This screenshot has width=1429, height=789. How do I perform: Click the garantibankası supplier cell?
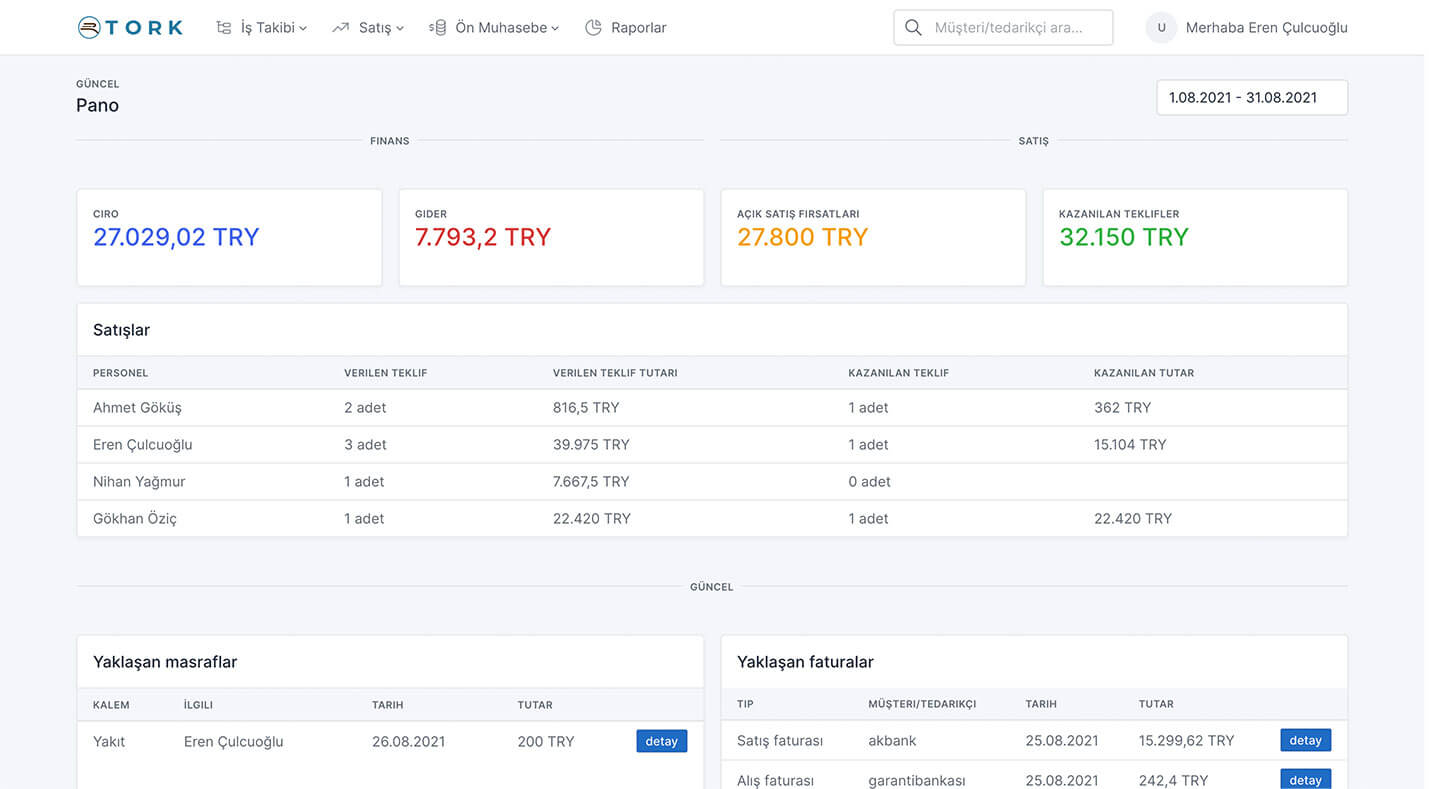(x=917, y=780)
